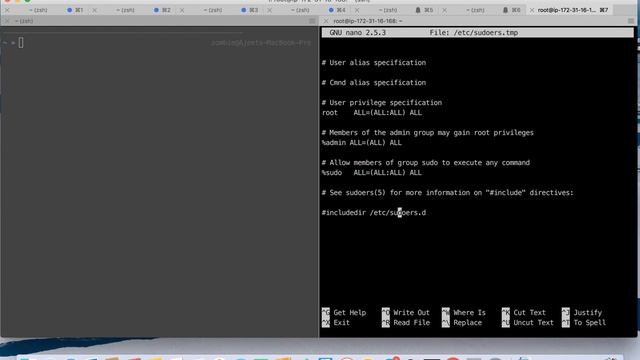
Task: Click the '# User privilege specification' line
Action: click(382, 102)
